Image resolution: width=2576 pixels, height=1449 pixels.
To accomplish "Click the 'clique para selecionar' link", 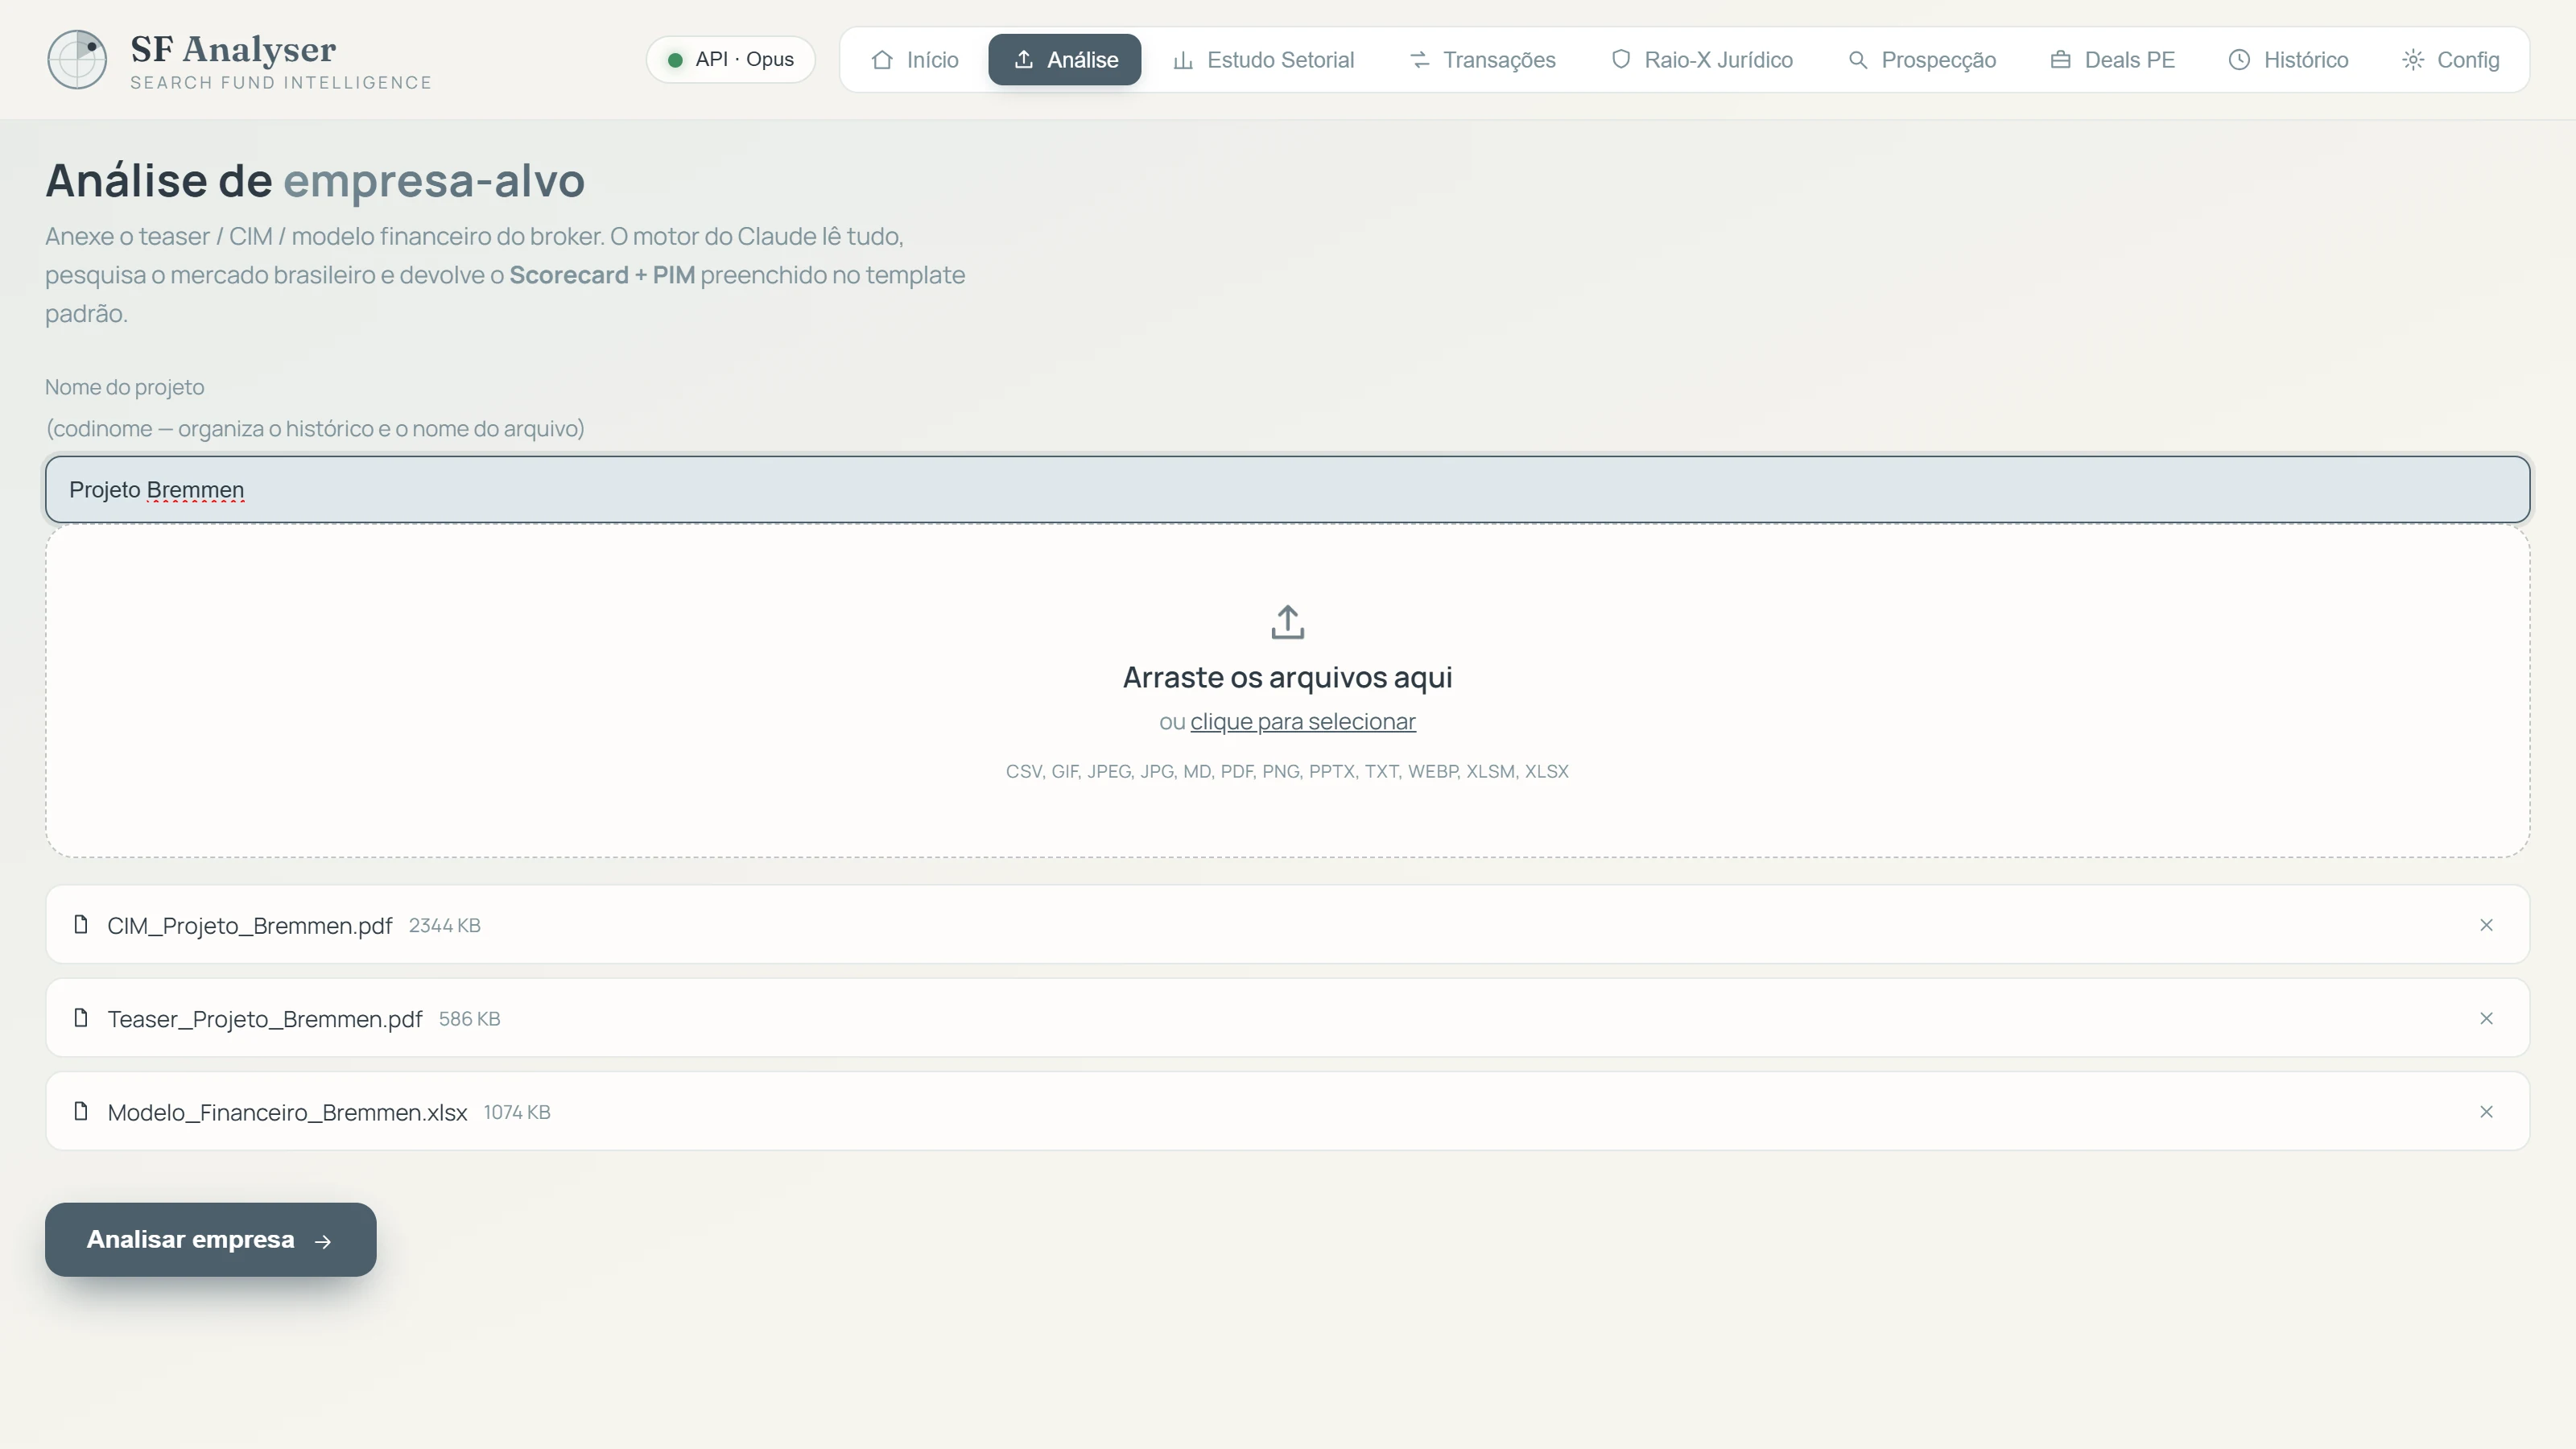I will pyautogui.click(x=1303, y=722).
